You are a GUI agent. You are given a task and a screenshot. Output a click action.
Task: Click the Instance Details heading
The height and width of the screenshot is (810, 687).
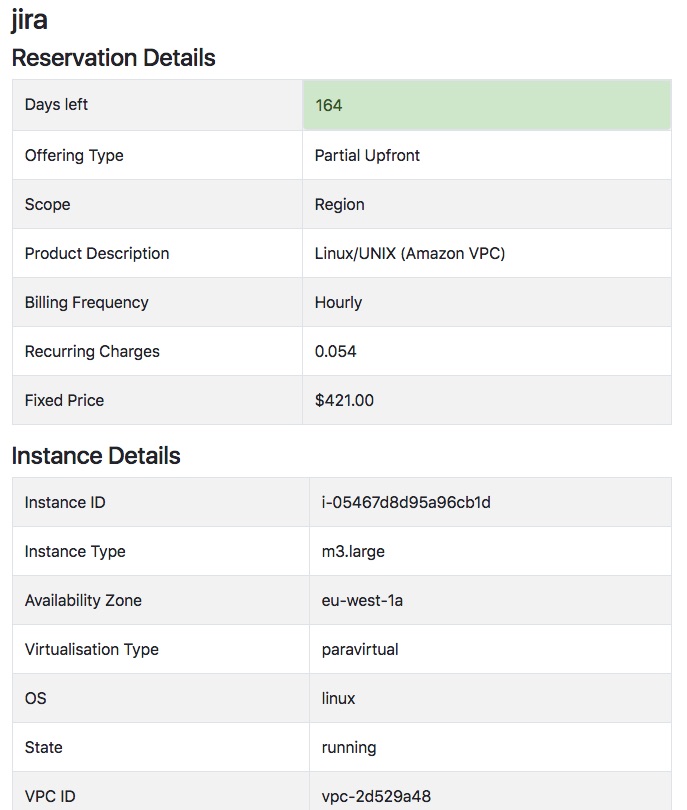(x=96, y=456)
